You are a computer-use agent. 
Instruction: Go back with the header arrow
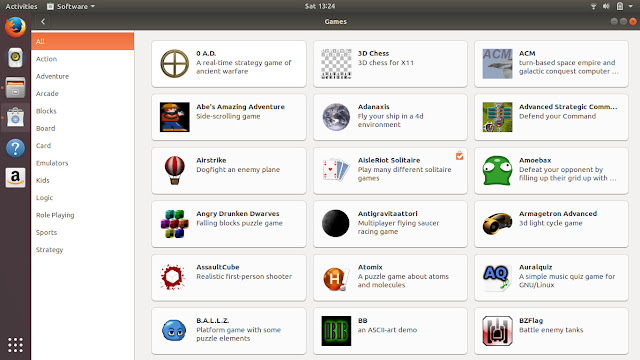tap(43, 22)
